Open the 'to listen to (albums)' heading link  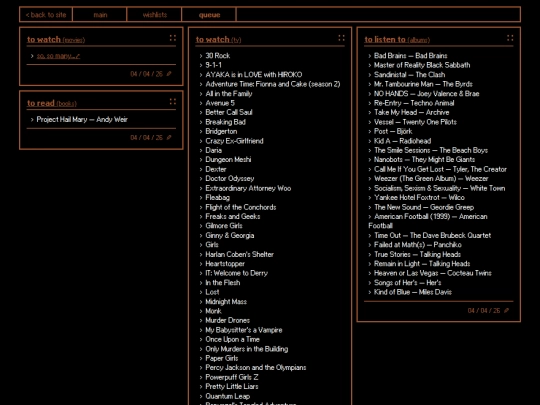(x=397, y=40)
